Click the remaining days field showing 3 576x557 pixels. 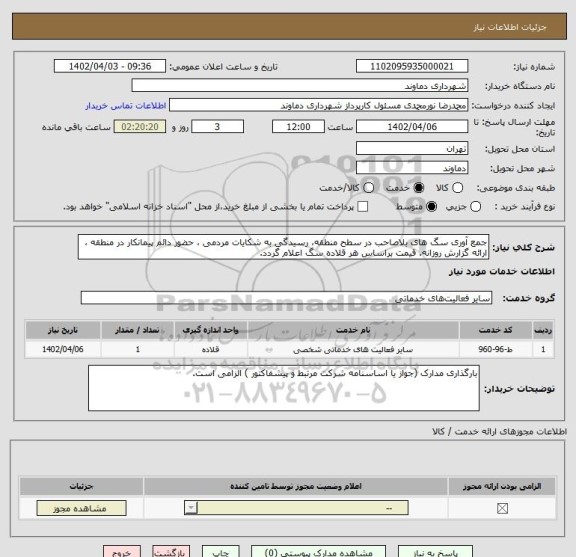(x=217, y=127)
